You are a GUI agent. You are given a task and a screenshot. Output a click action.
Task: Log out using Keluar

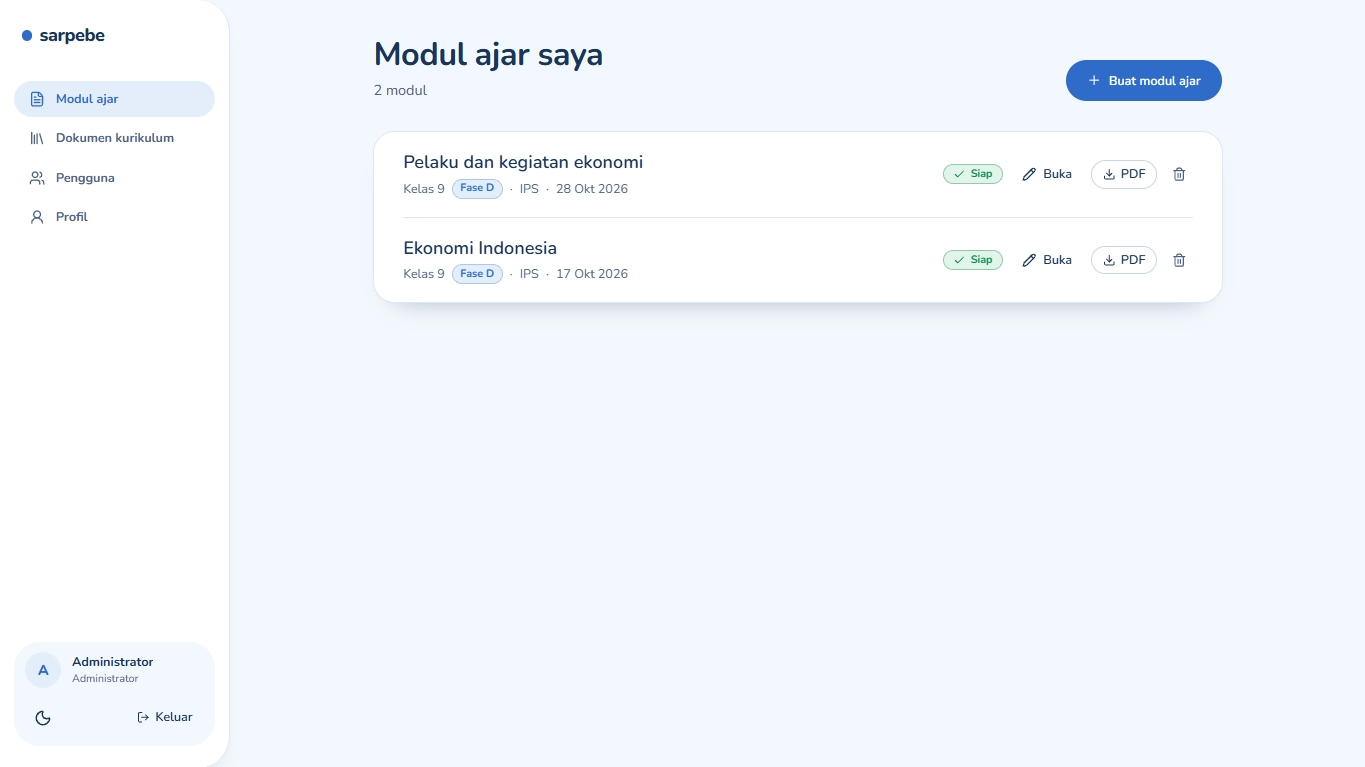tap(165, 717)
